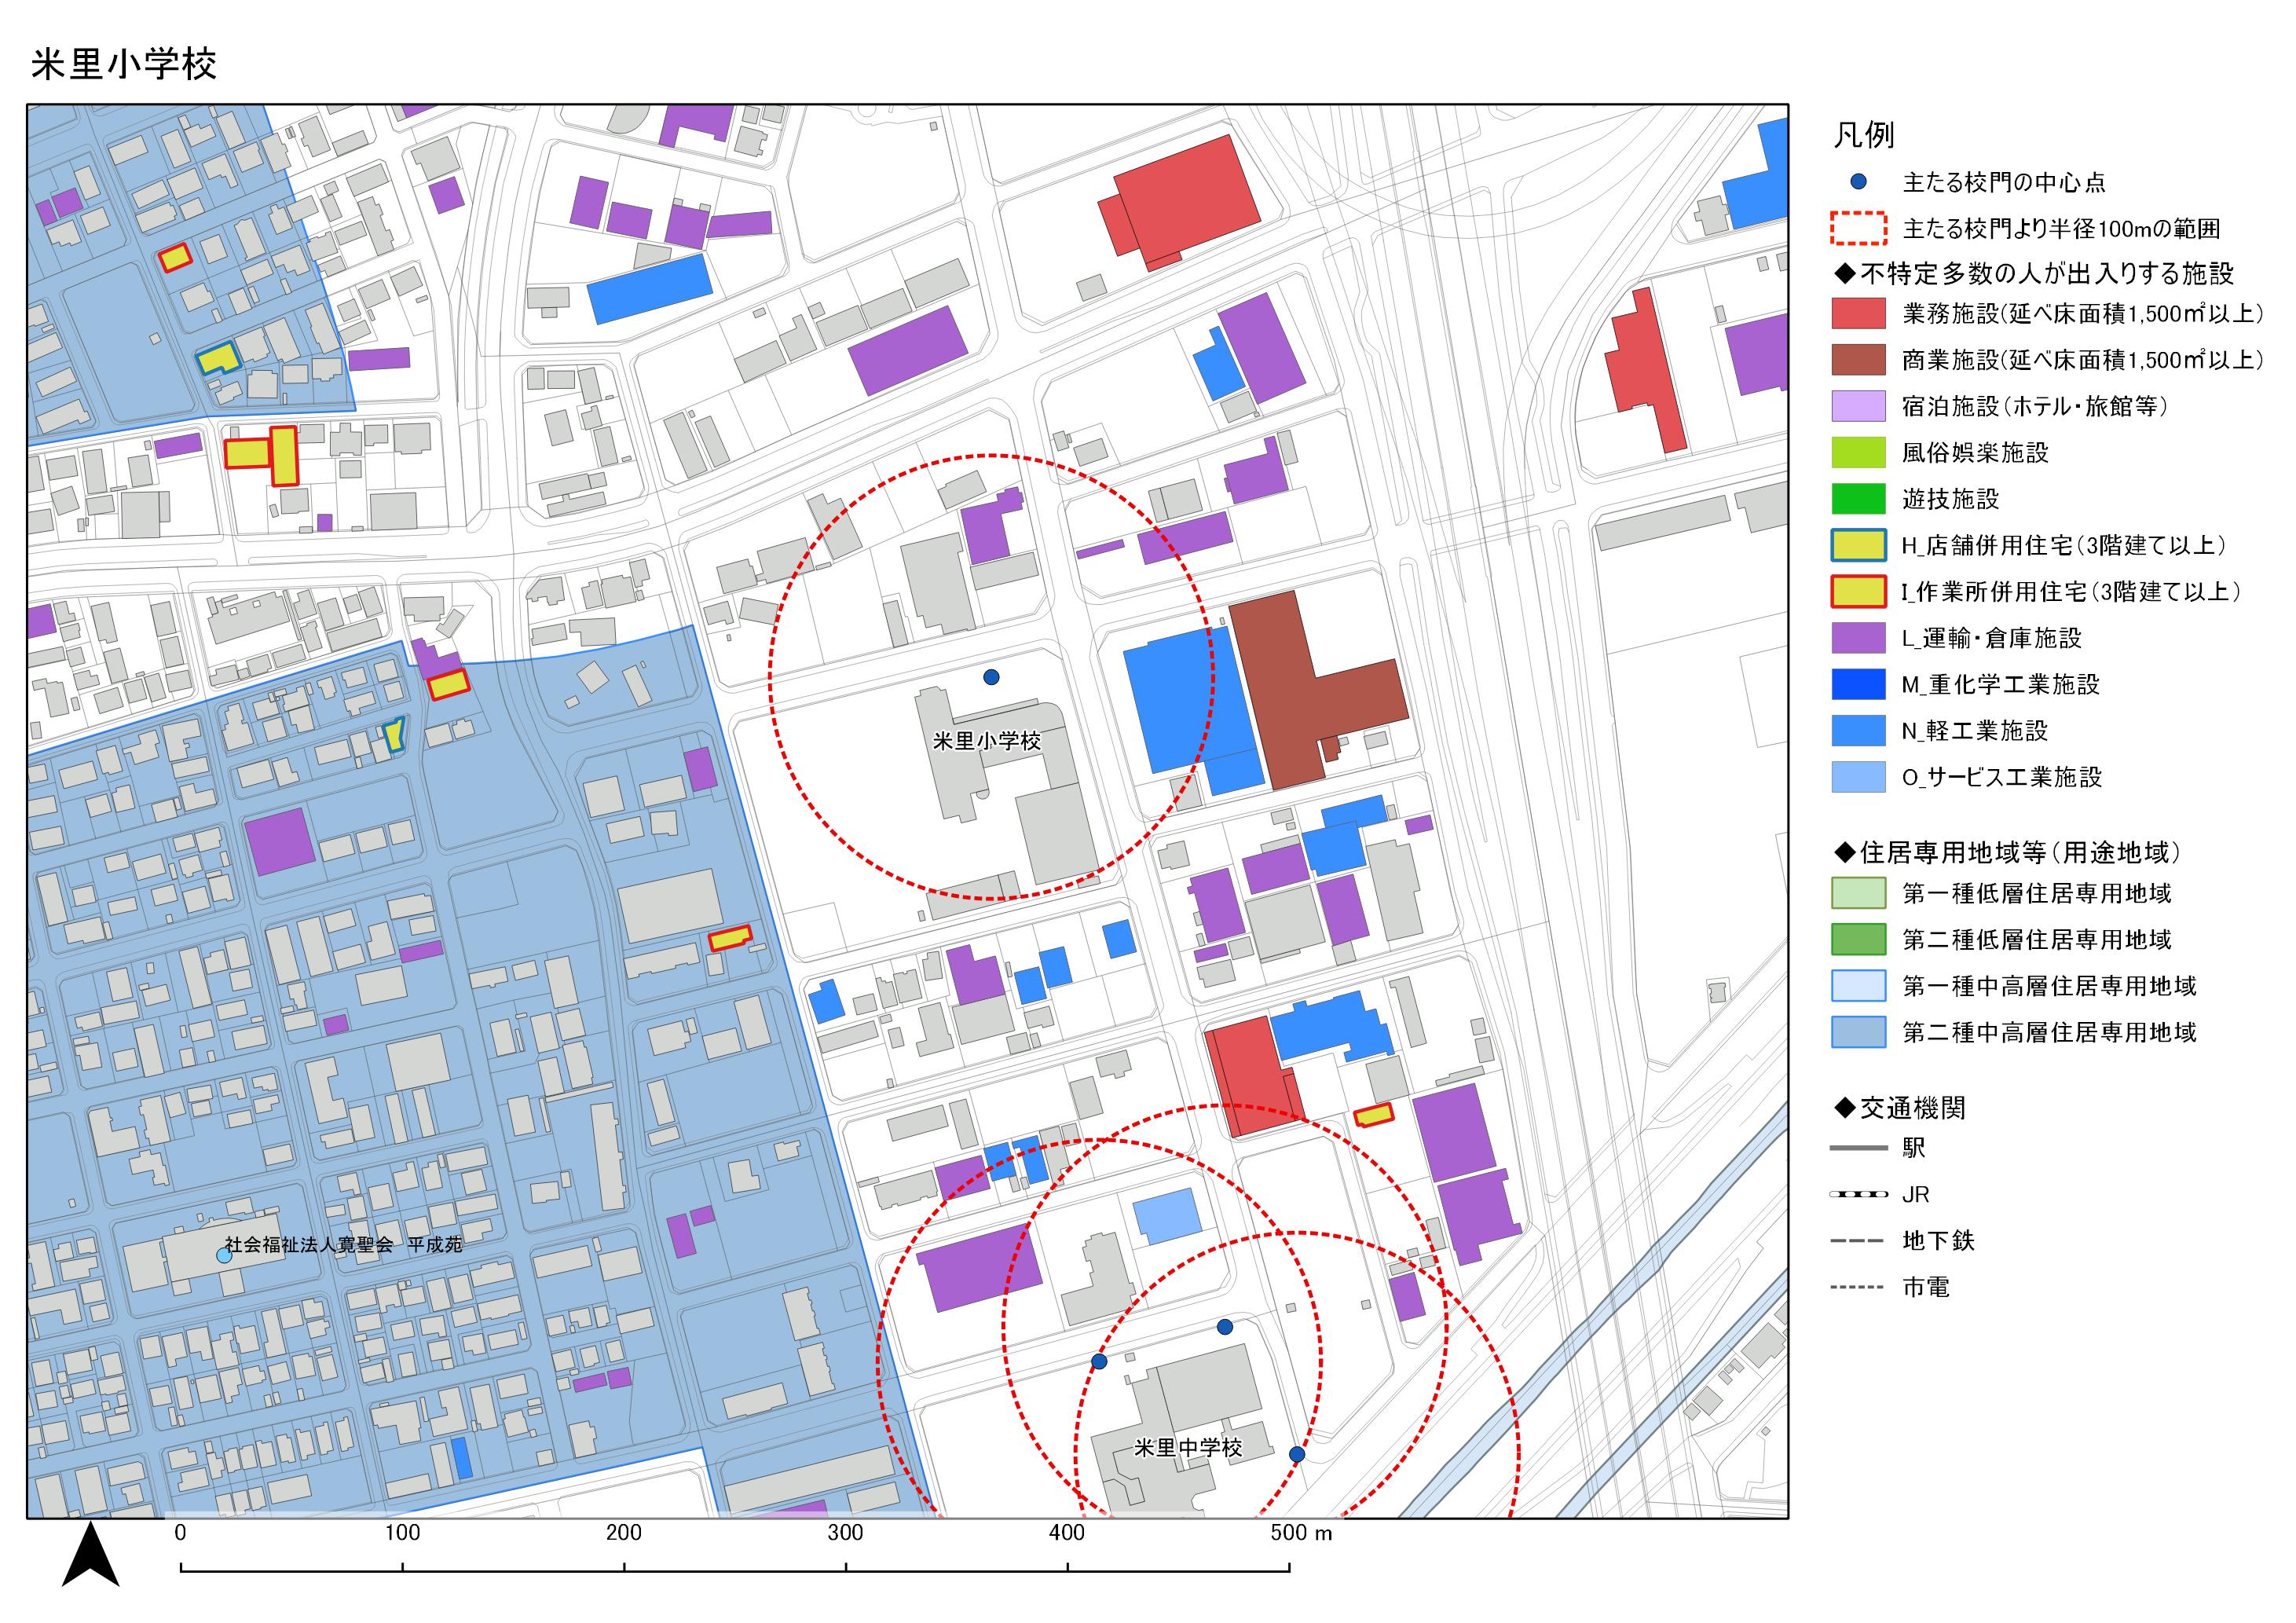Image resolution: width=2296 pixels, height=1623 pixels.
Task: Click the H_店舗併用住宅 legend swatch
Action: [1858, 545]
